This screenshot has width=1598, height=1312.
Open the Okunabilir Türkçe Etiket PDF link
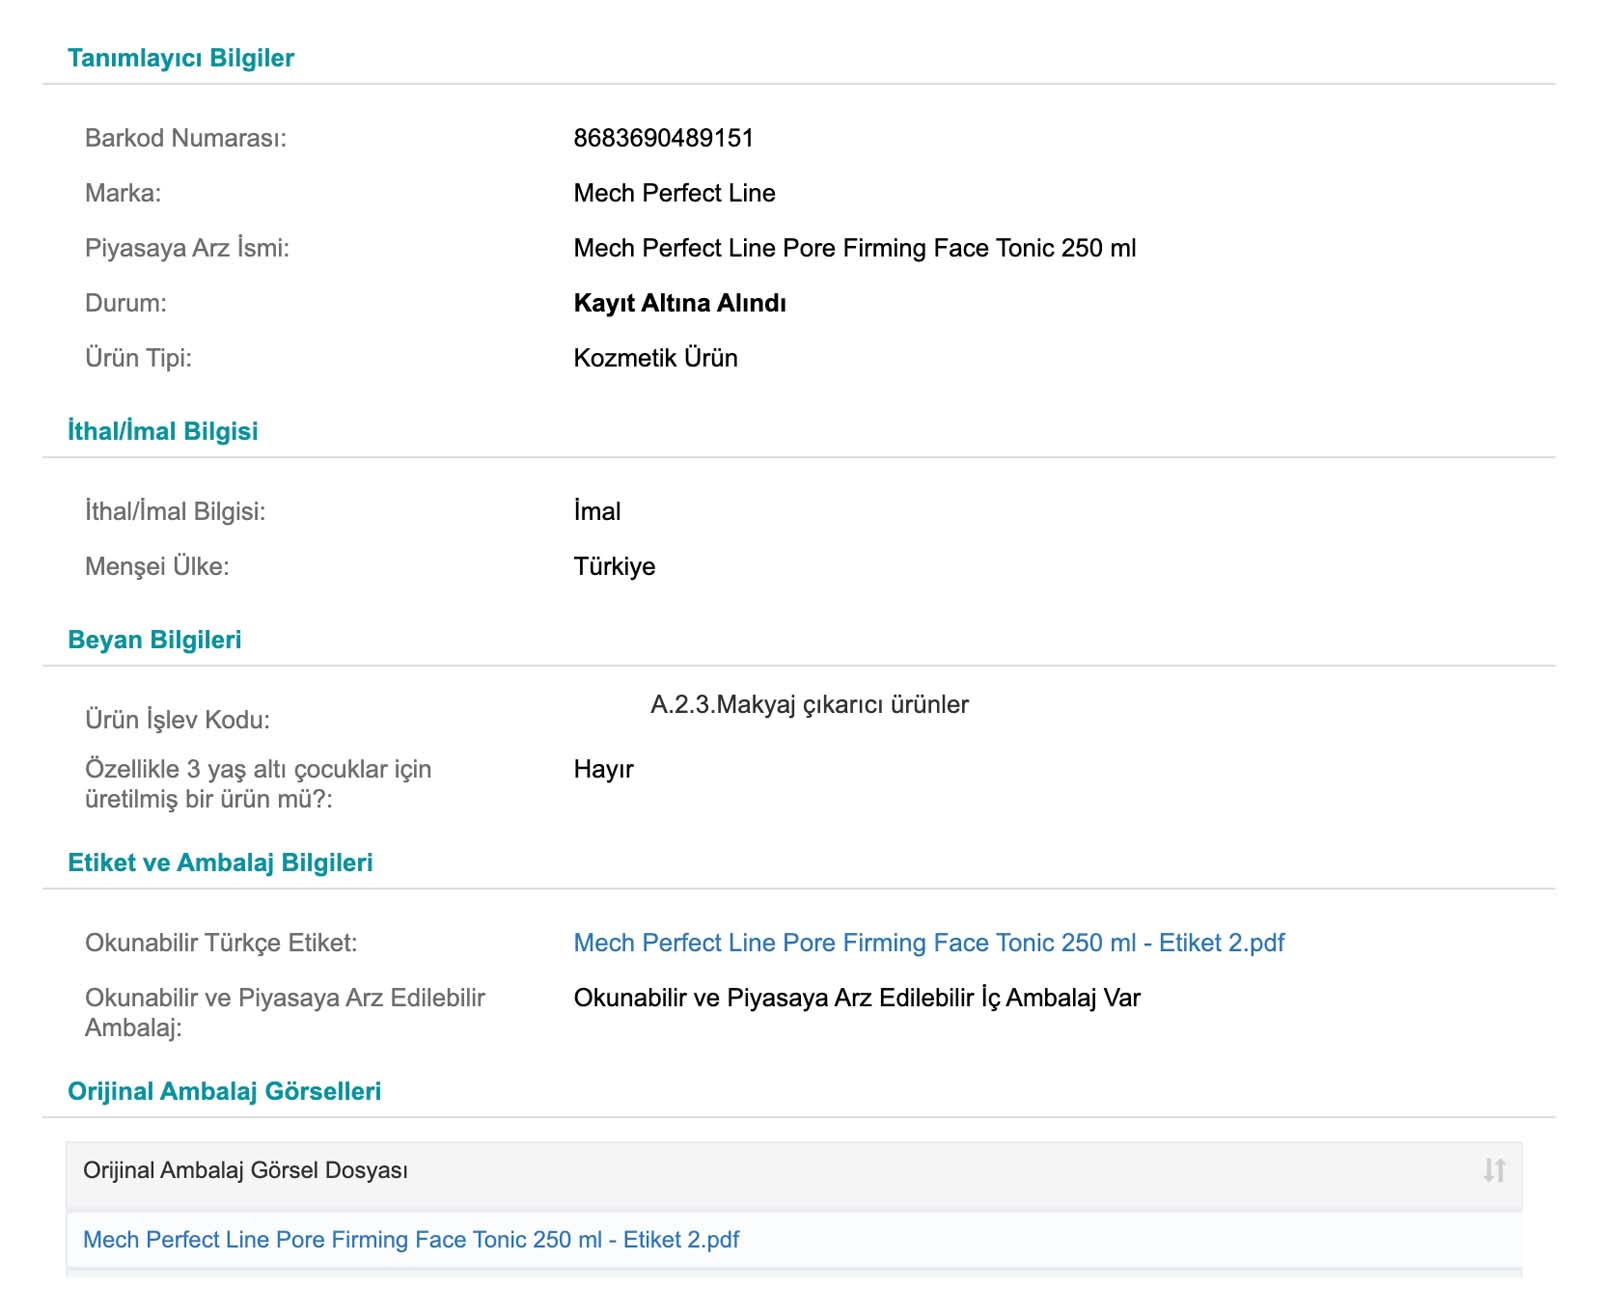928,943
